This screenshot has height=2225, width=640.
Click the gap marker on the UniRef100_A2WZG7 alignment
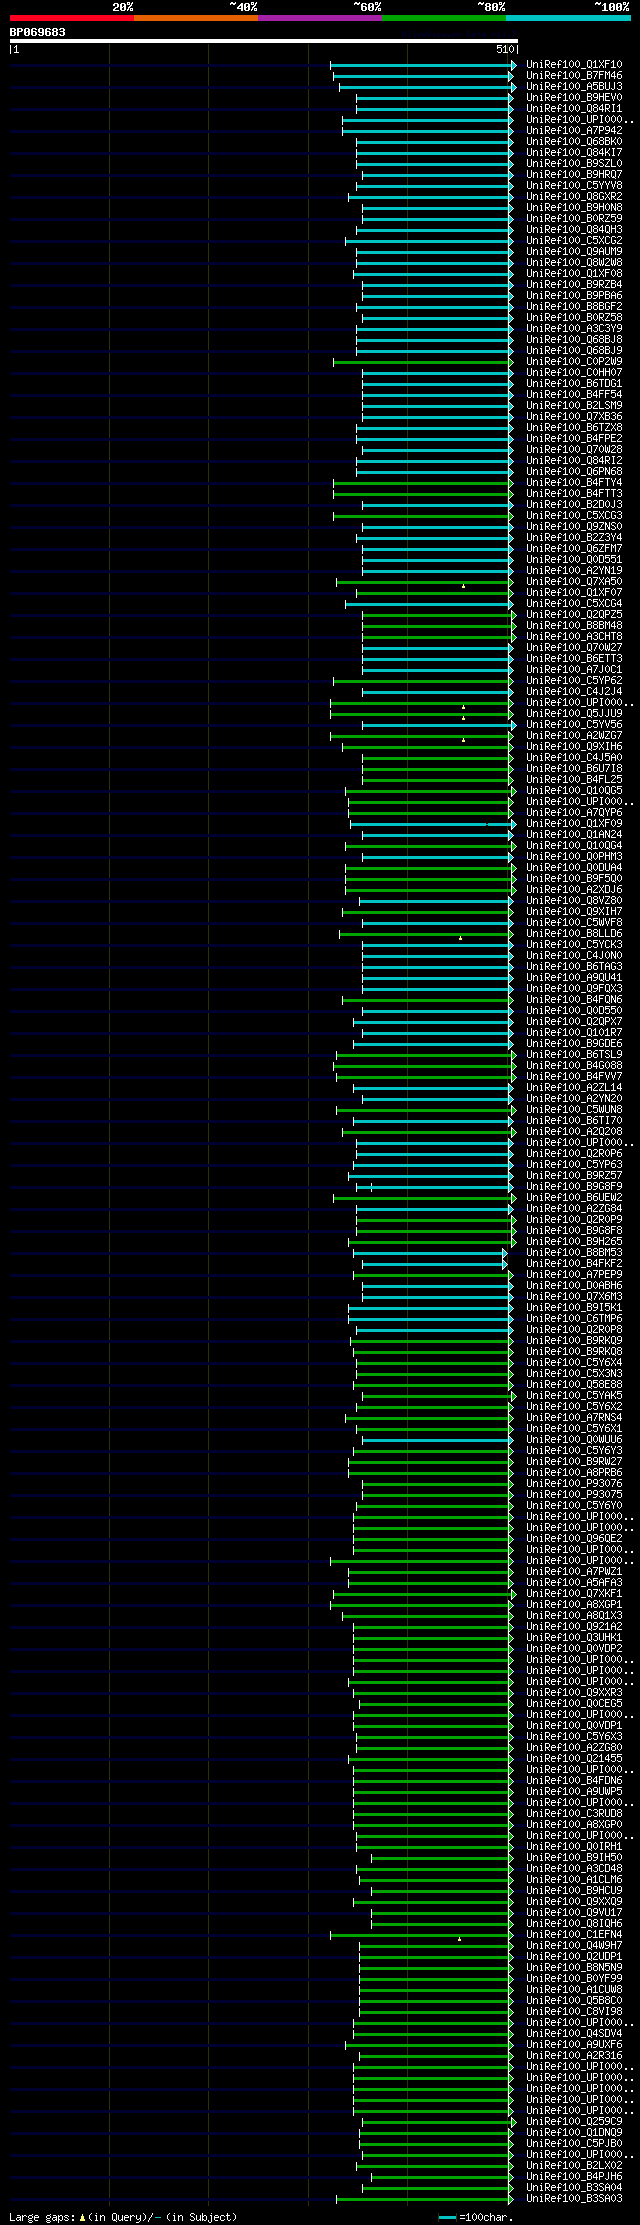[x=463, y=740]
